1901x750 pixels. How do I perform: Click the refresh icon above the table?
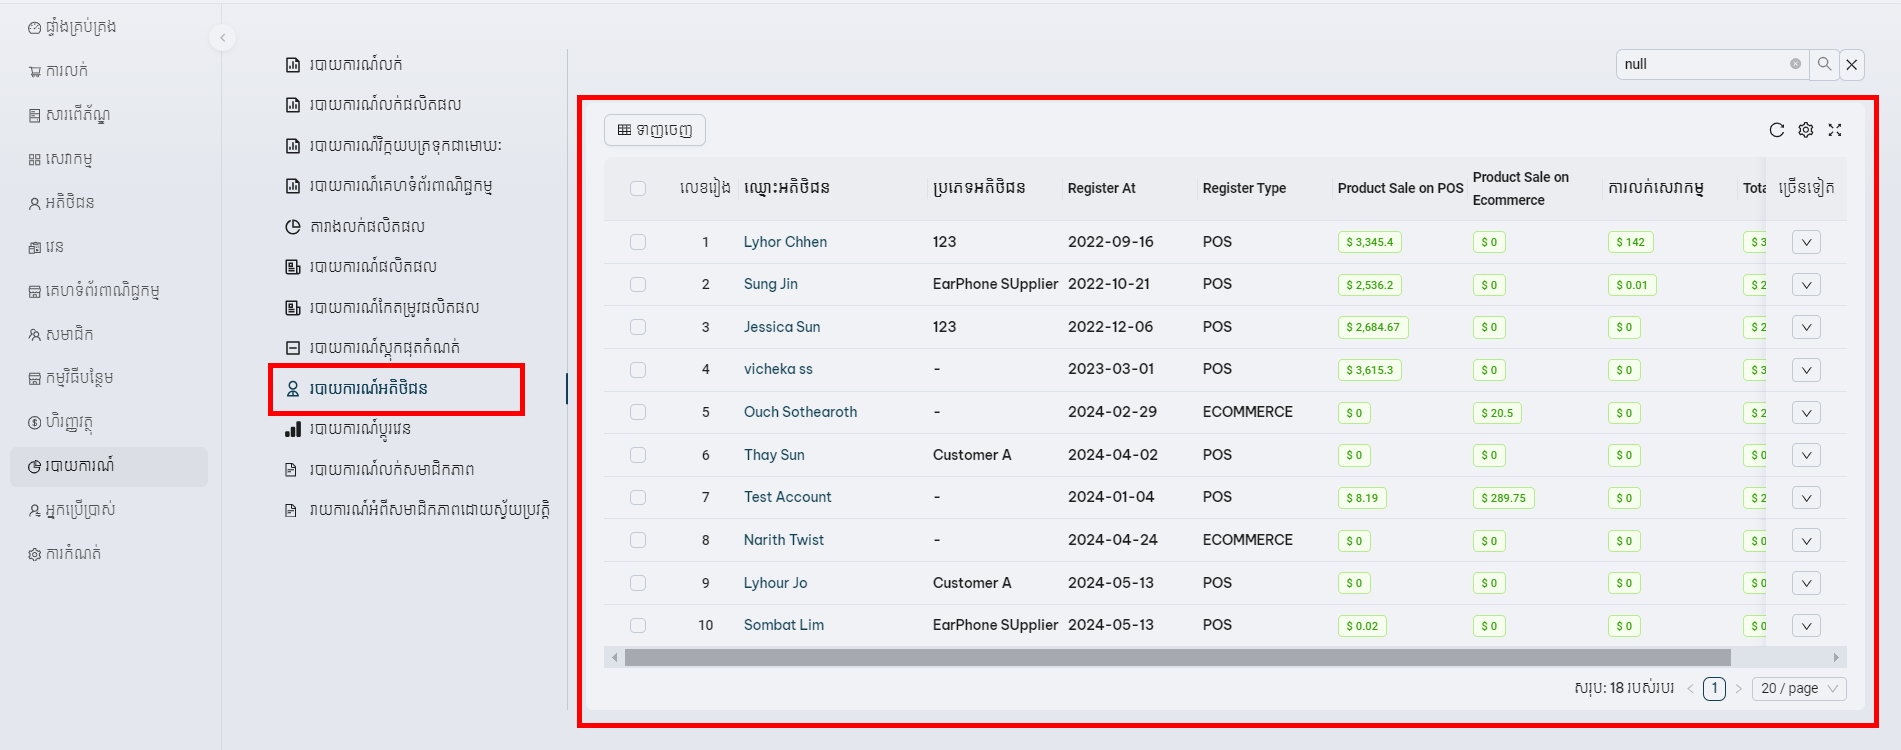pyautogui.click(x=1776, y=130)
